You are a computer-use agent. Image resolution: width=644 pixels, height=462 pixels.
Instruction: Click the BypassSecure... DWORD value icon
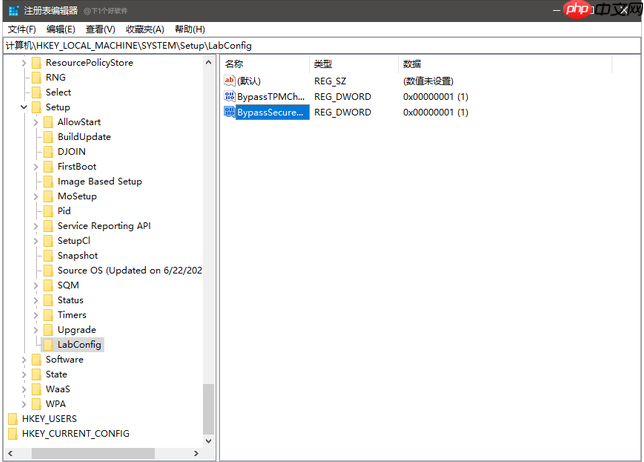click(x=229, y=112)
